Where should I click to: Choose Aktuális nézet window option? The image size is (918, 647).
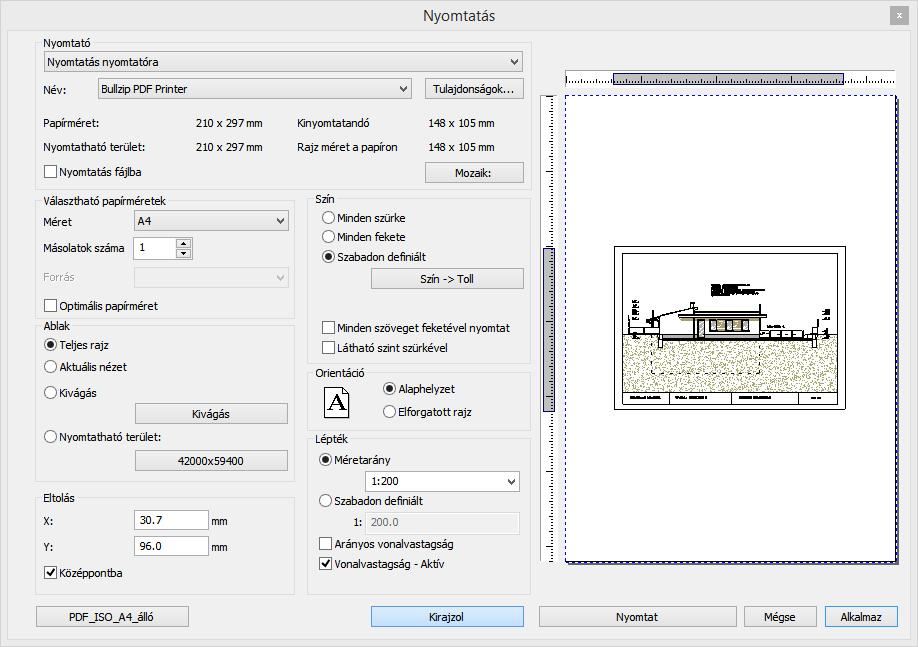51,367
